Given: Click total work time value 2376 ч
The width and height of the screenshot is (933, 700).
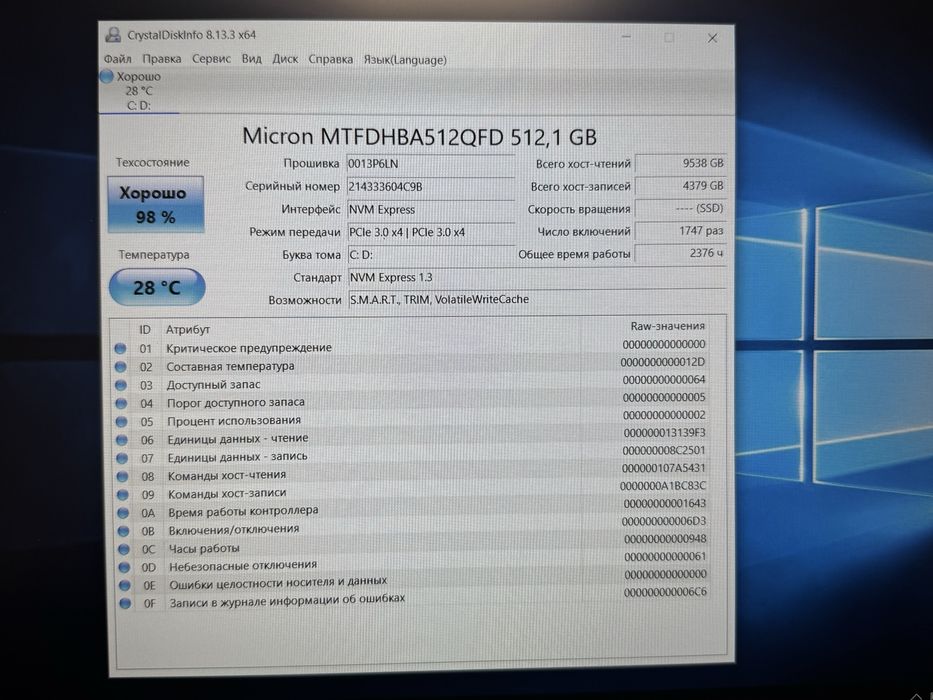Looking at the screenshot, I should [681, 253].
